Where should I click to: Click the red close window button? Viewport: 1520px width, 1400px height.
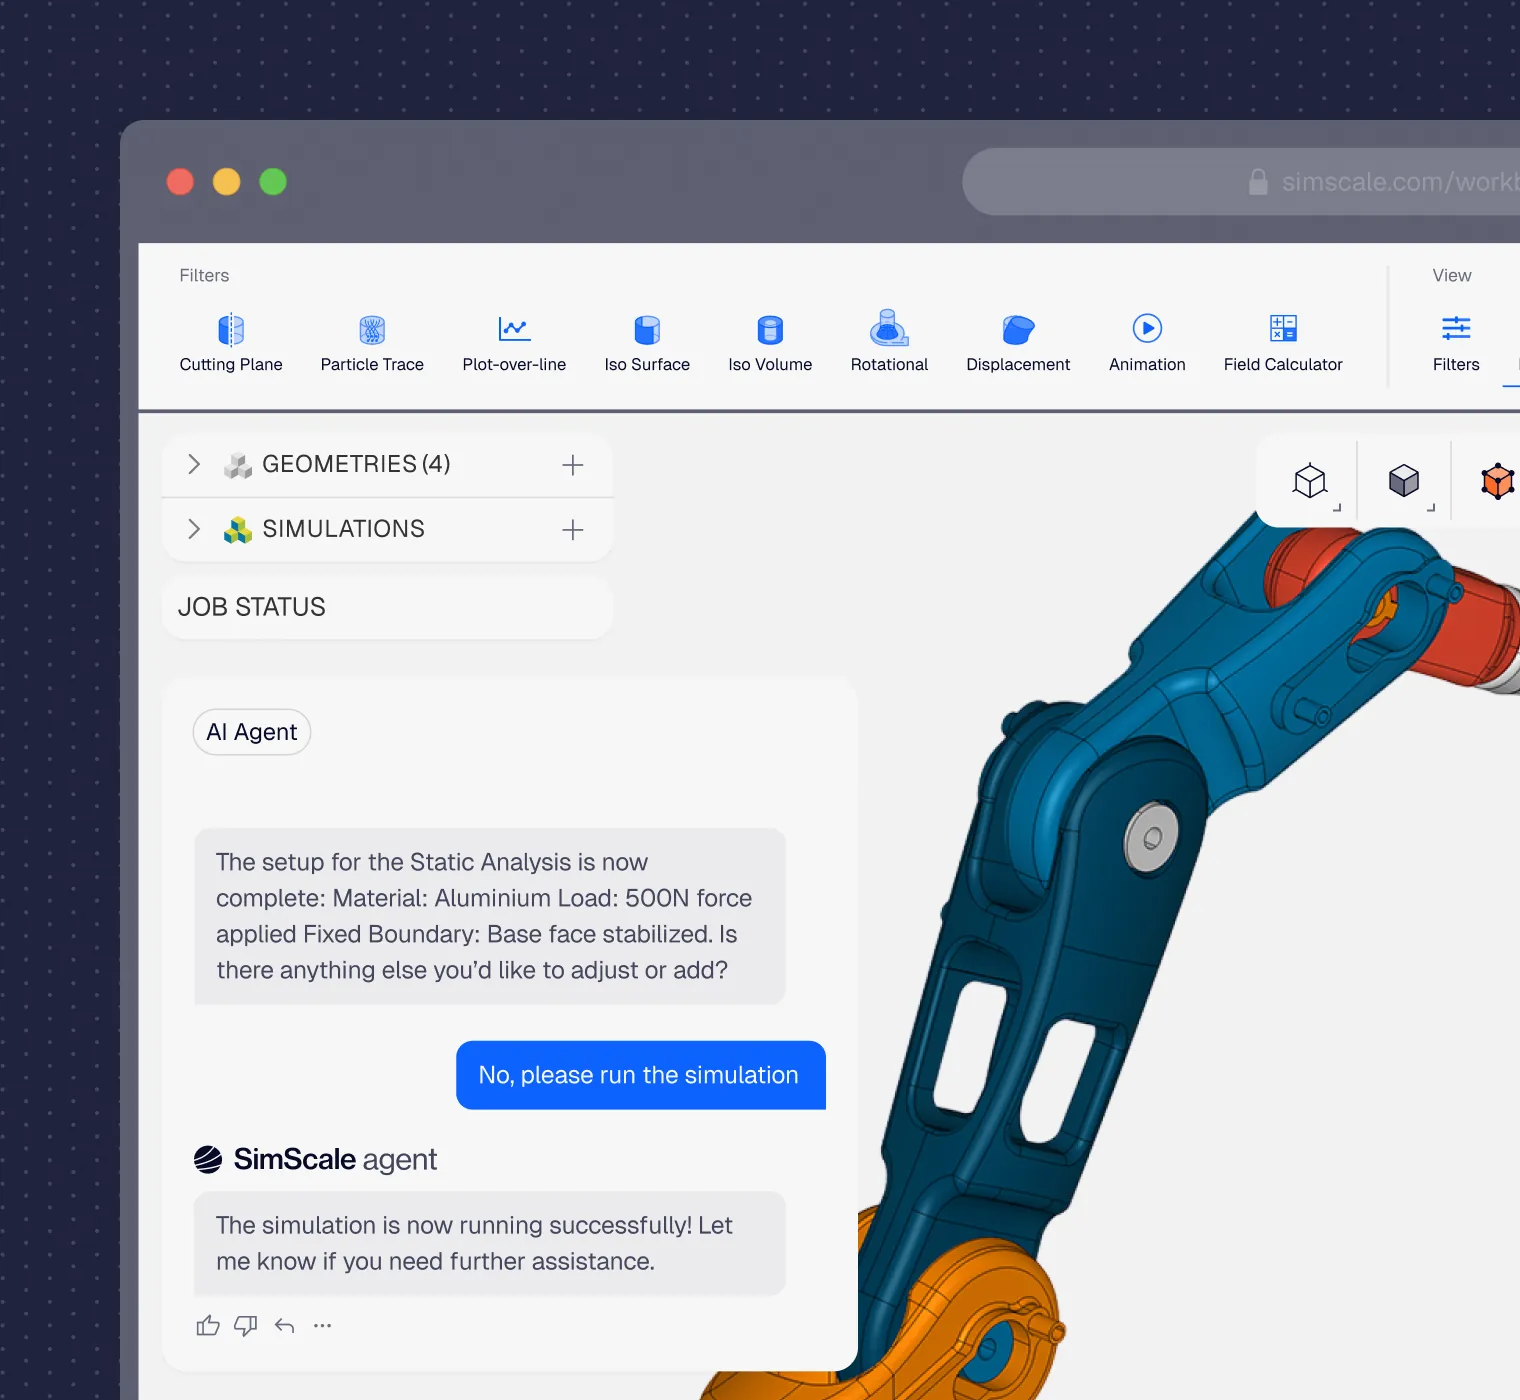click(180, 182)
